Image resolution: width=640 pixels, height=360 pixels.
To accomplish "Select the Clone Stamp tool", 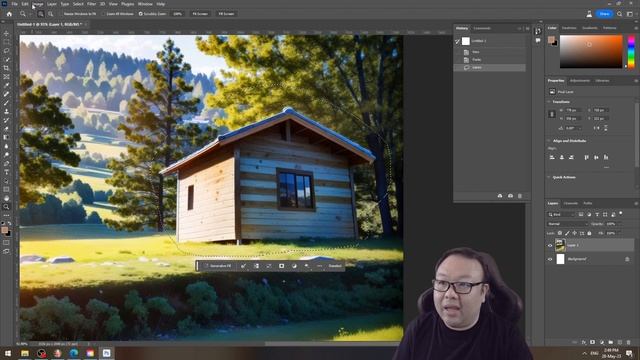I will pos(6,111).
